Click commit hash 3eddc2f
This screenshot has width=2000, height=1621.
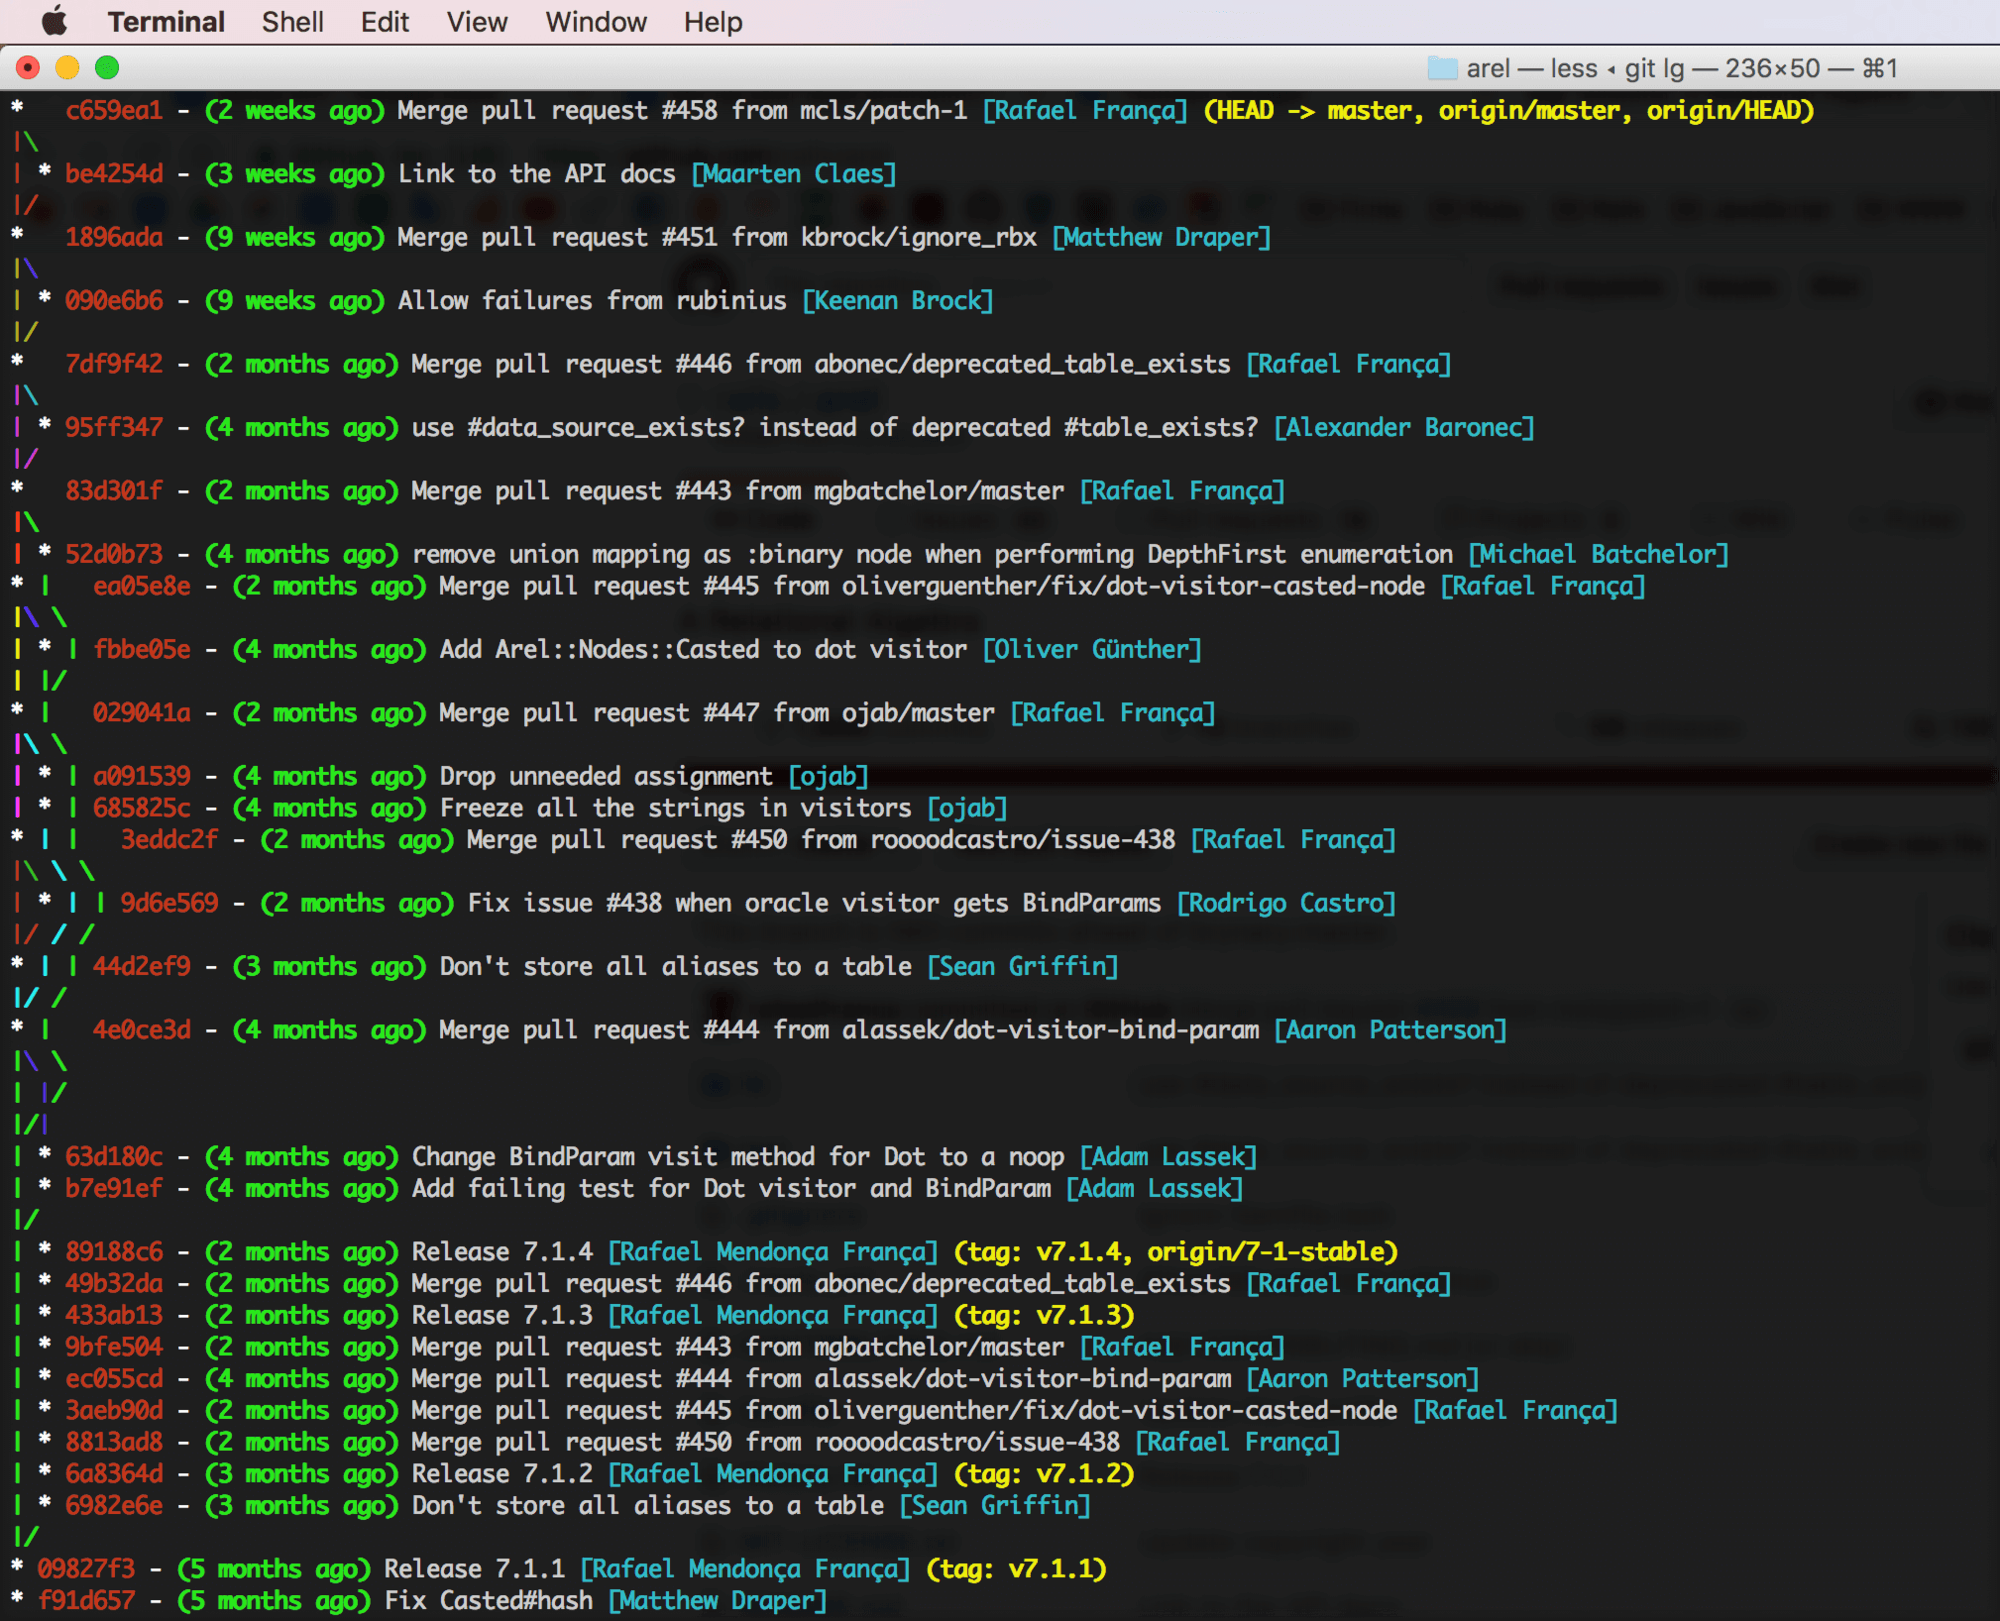169,839
